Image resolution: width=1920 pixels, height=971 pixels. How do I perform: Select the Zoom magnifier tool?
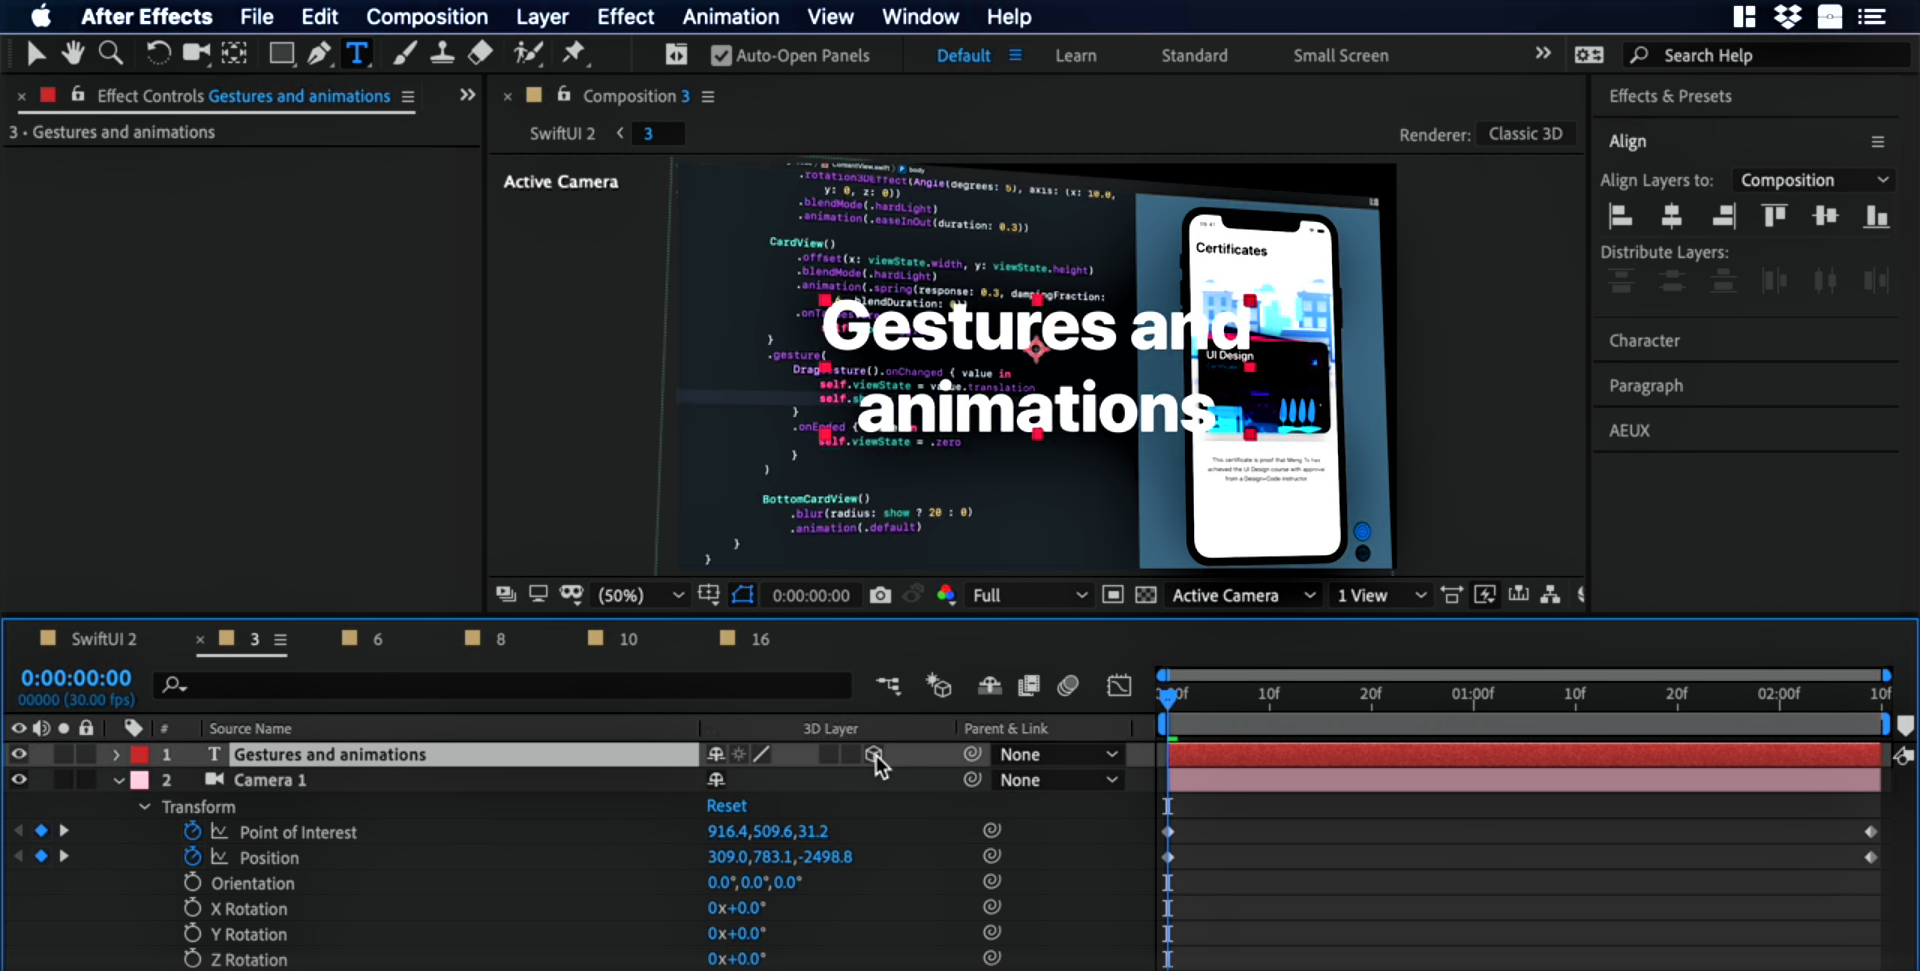(x=111, y=53)
